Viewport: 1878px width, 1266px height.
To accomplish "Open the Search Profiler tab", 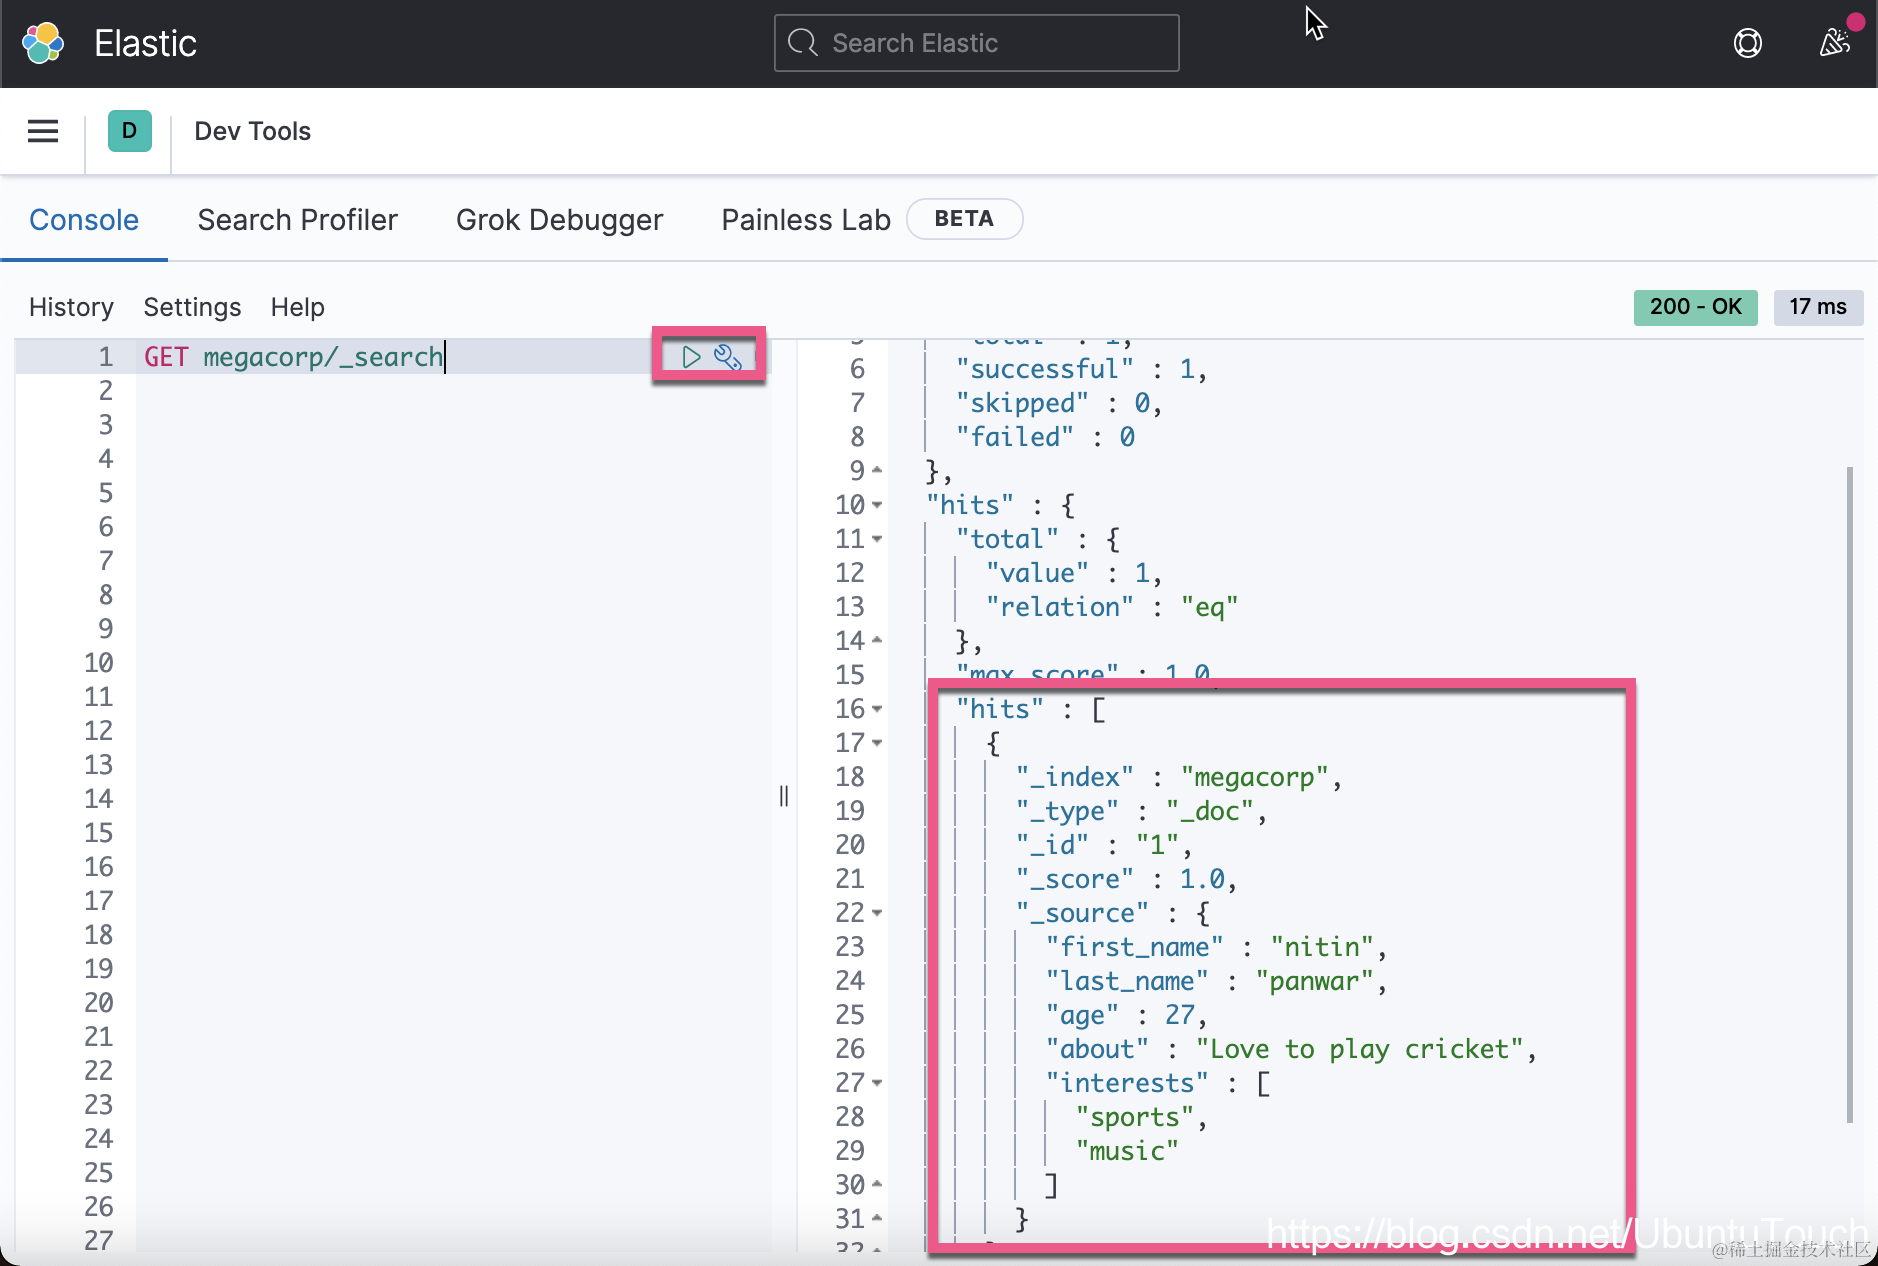I will pos(298,220).
